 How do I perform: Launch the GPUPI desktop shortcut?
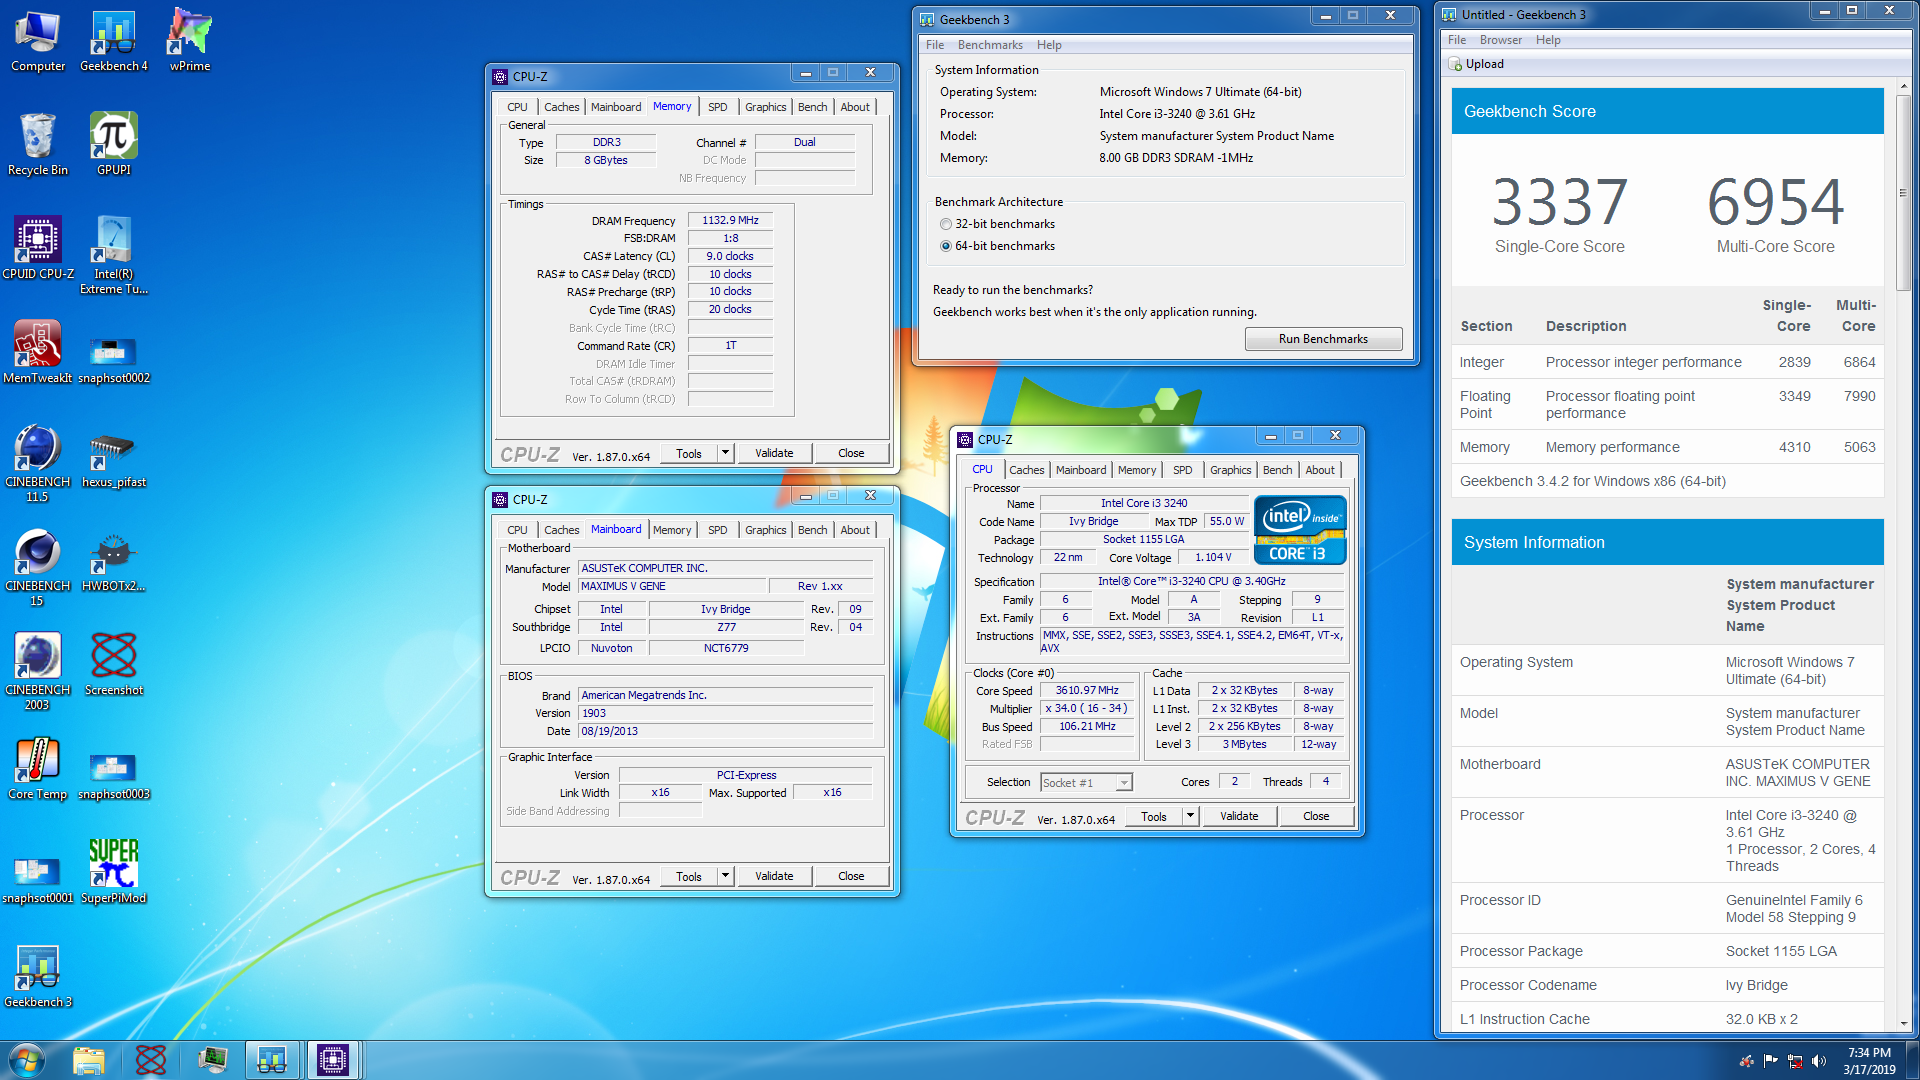click(114, 146)
